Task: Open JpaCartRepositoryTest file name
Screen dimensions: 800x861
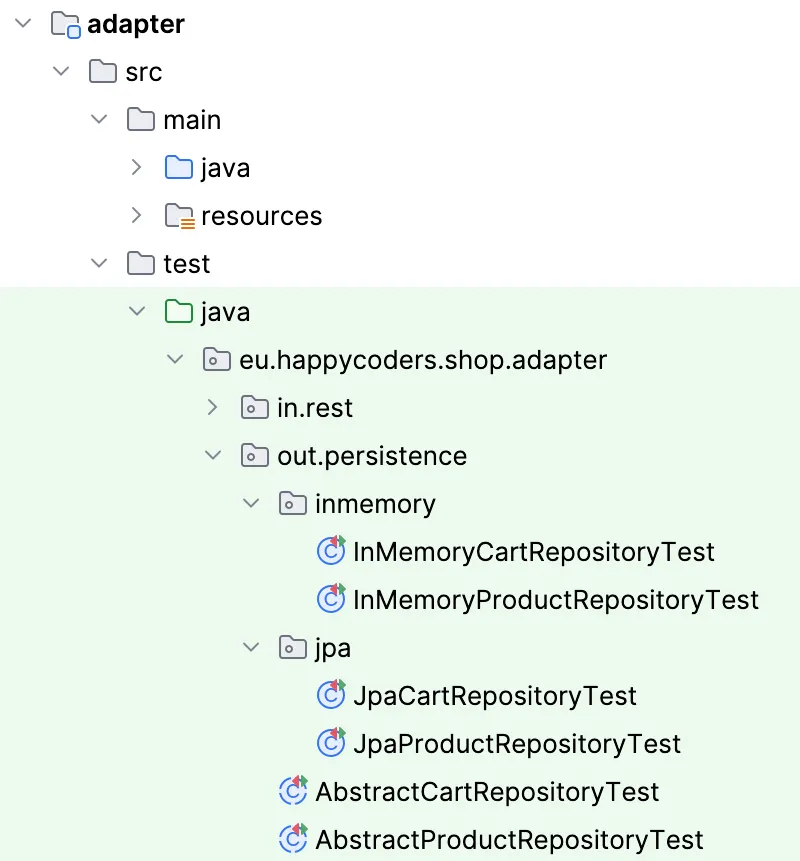Action: click(495, 696)
